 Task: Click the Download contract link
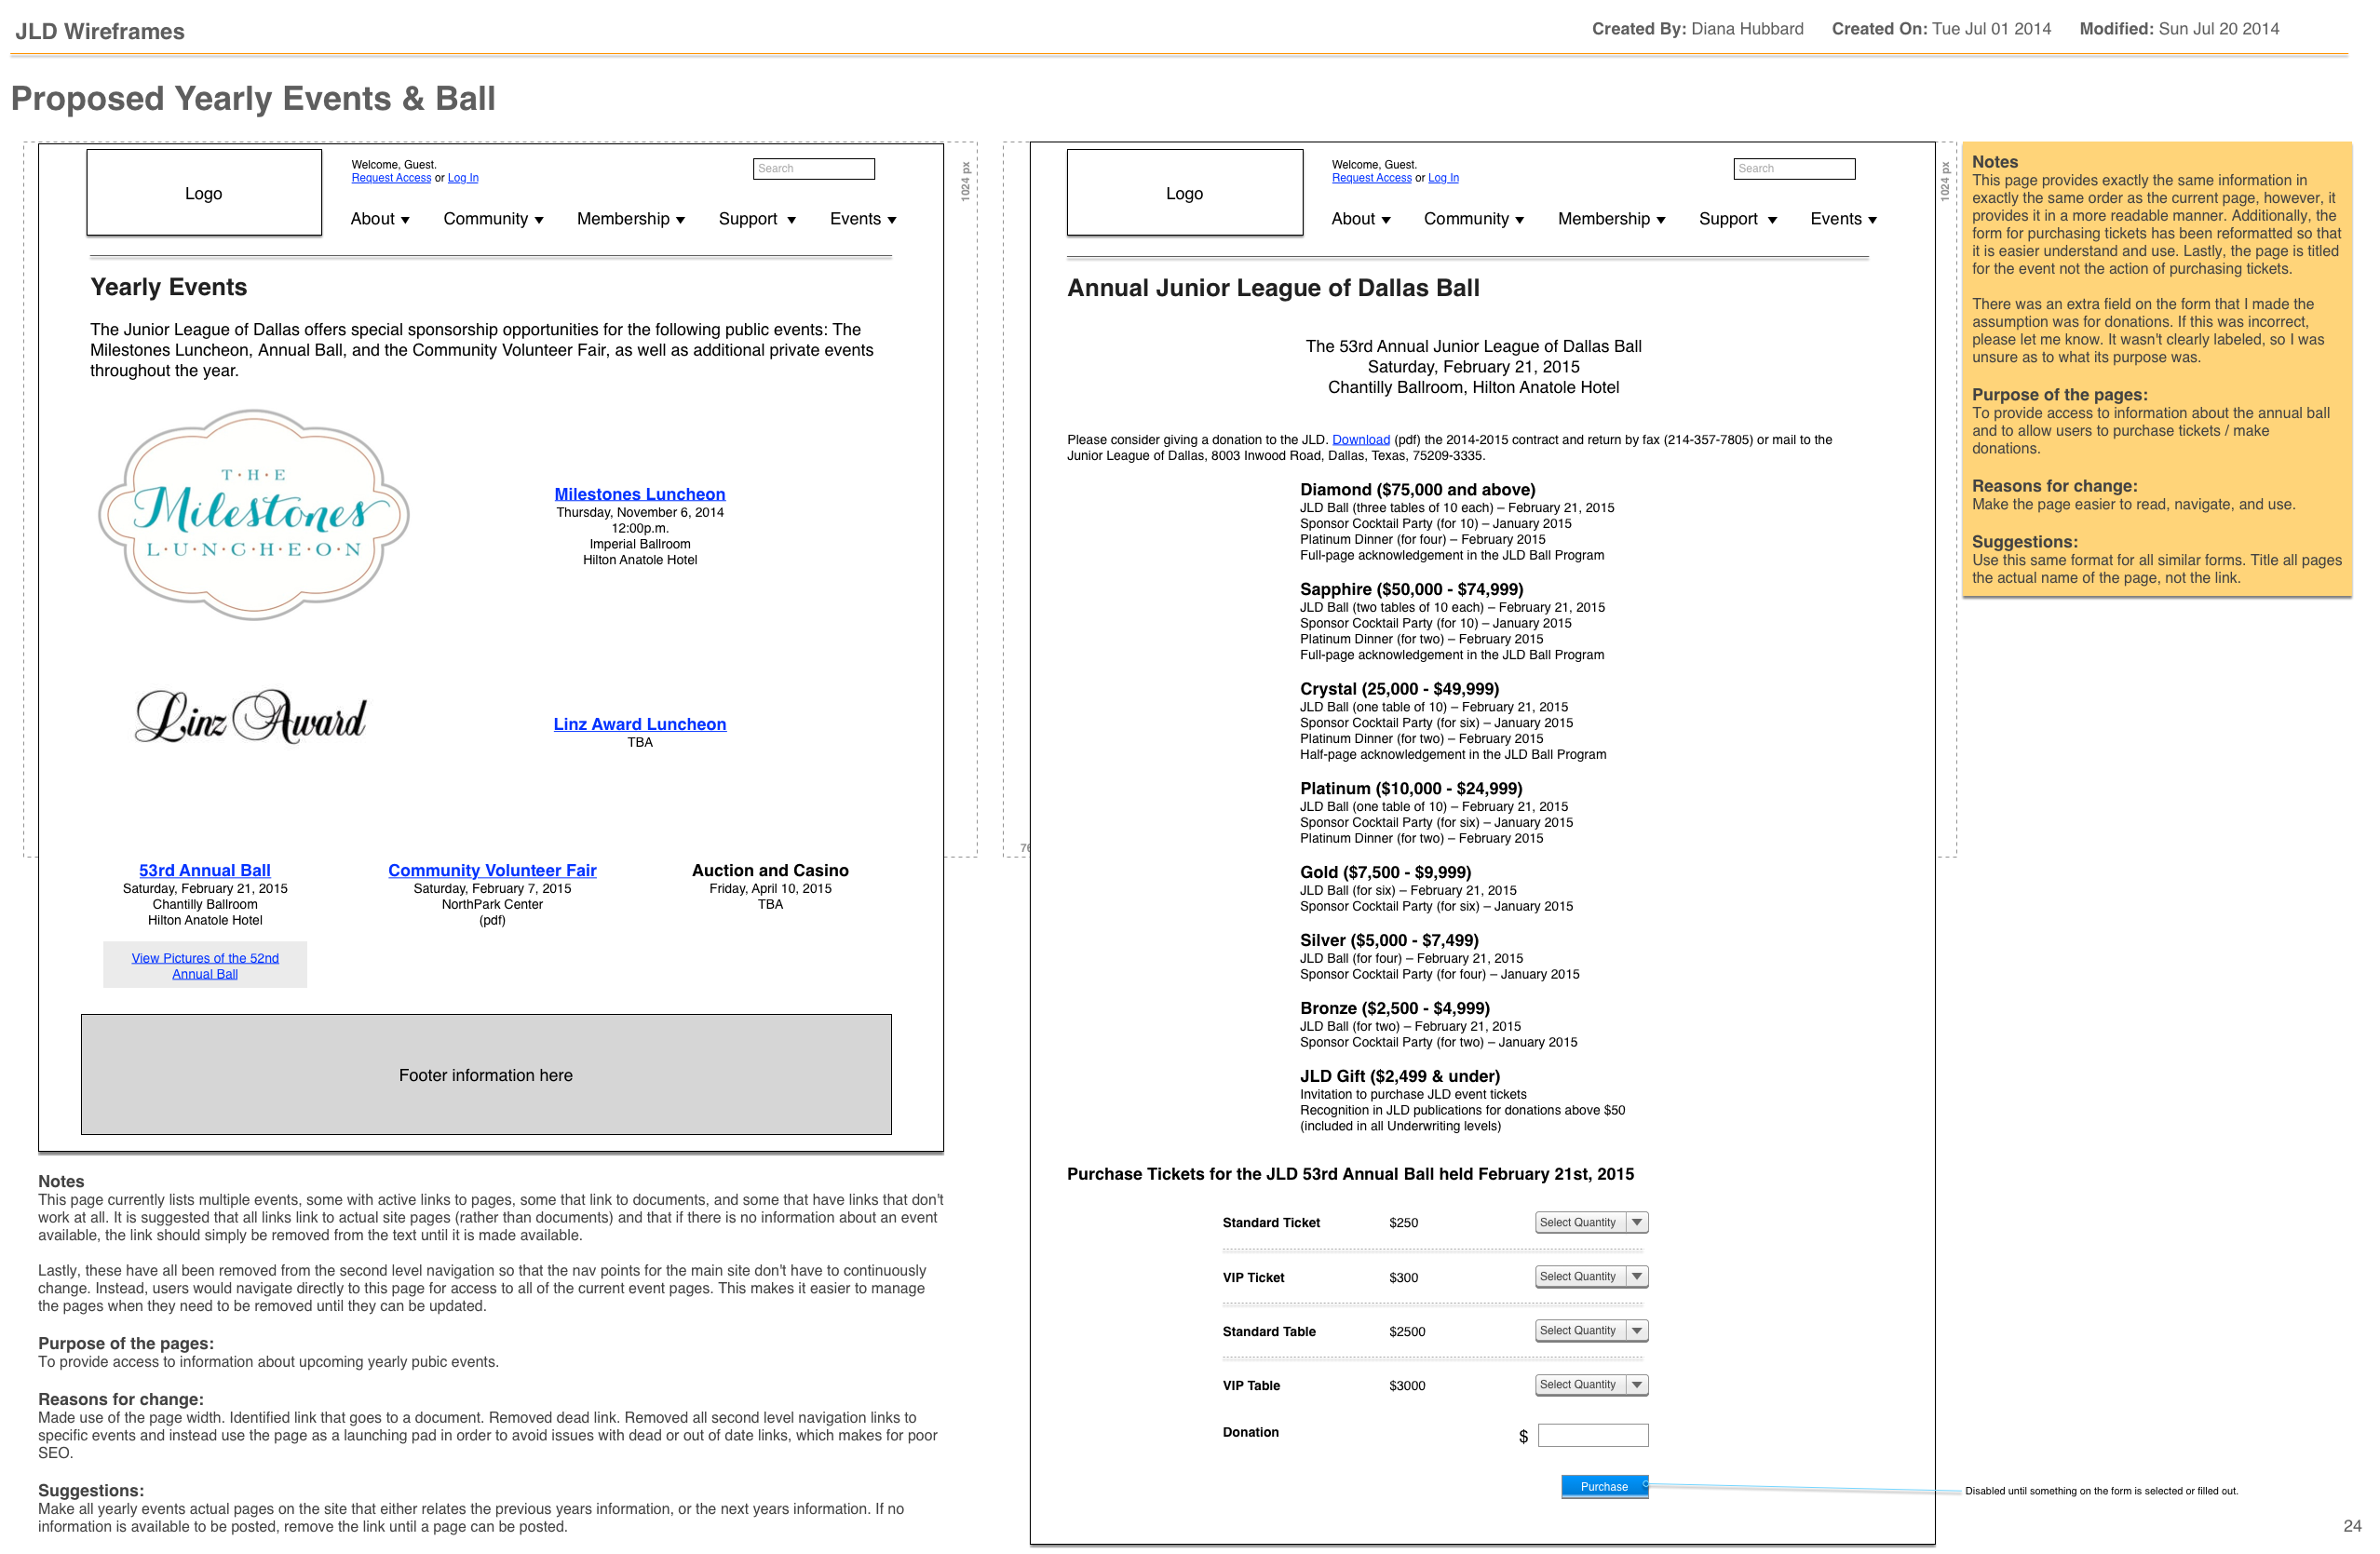tap(1361, 440)
